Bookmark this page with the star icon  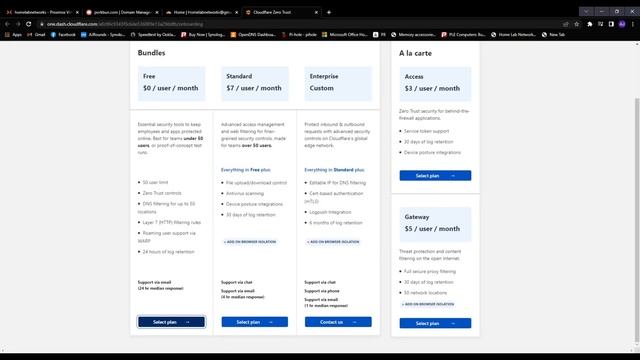pyautogui.click(x=577, y=24)
